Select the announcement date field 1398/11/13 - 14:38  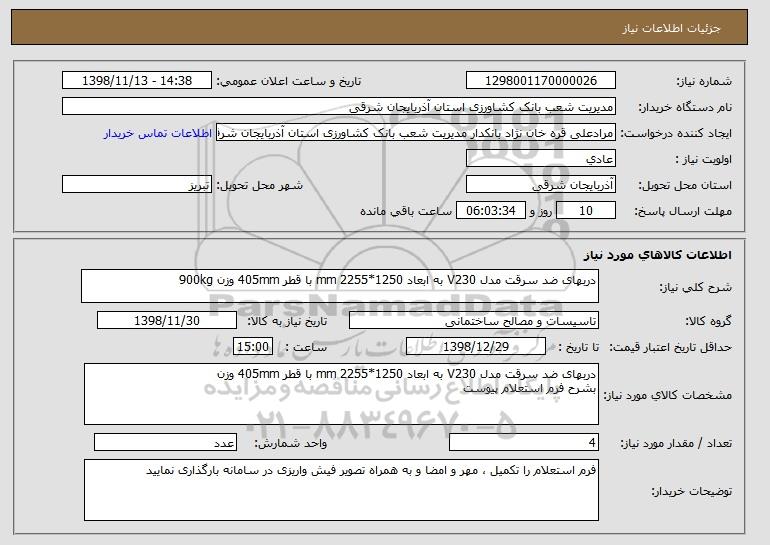pyautogui.click(x=137, y=81)
